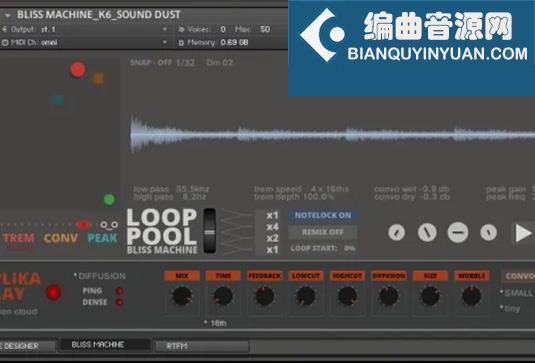Viewport: 535px width, 363px height.
Task: Click the first round dial right of LOOP START
Action: click(396, 233)
